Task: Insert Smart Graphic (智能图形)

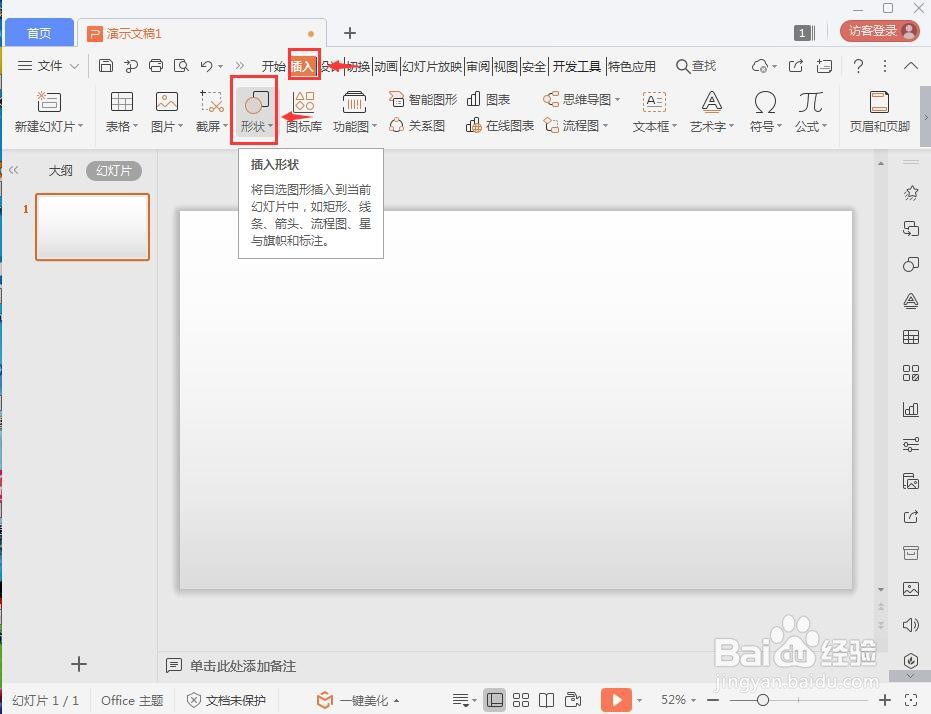Action: coord(423,99)
